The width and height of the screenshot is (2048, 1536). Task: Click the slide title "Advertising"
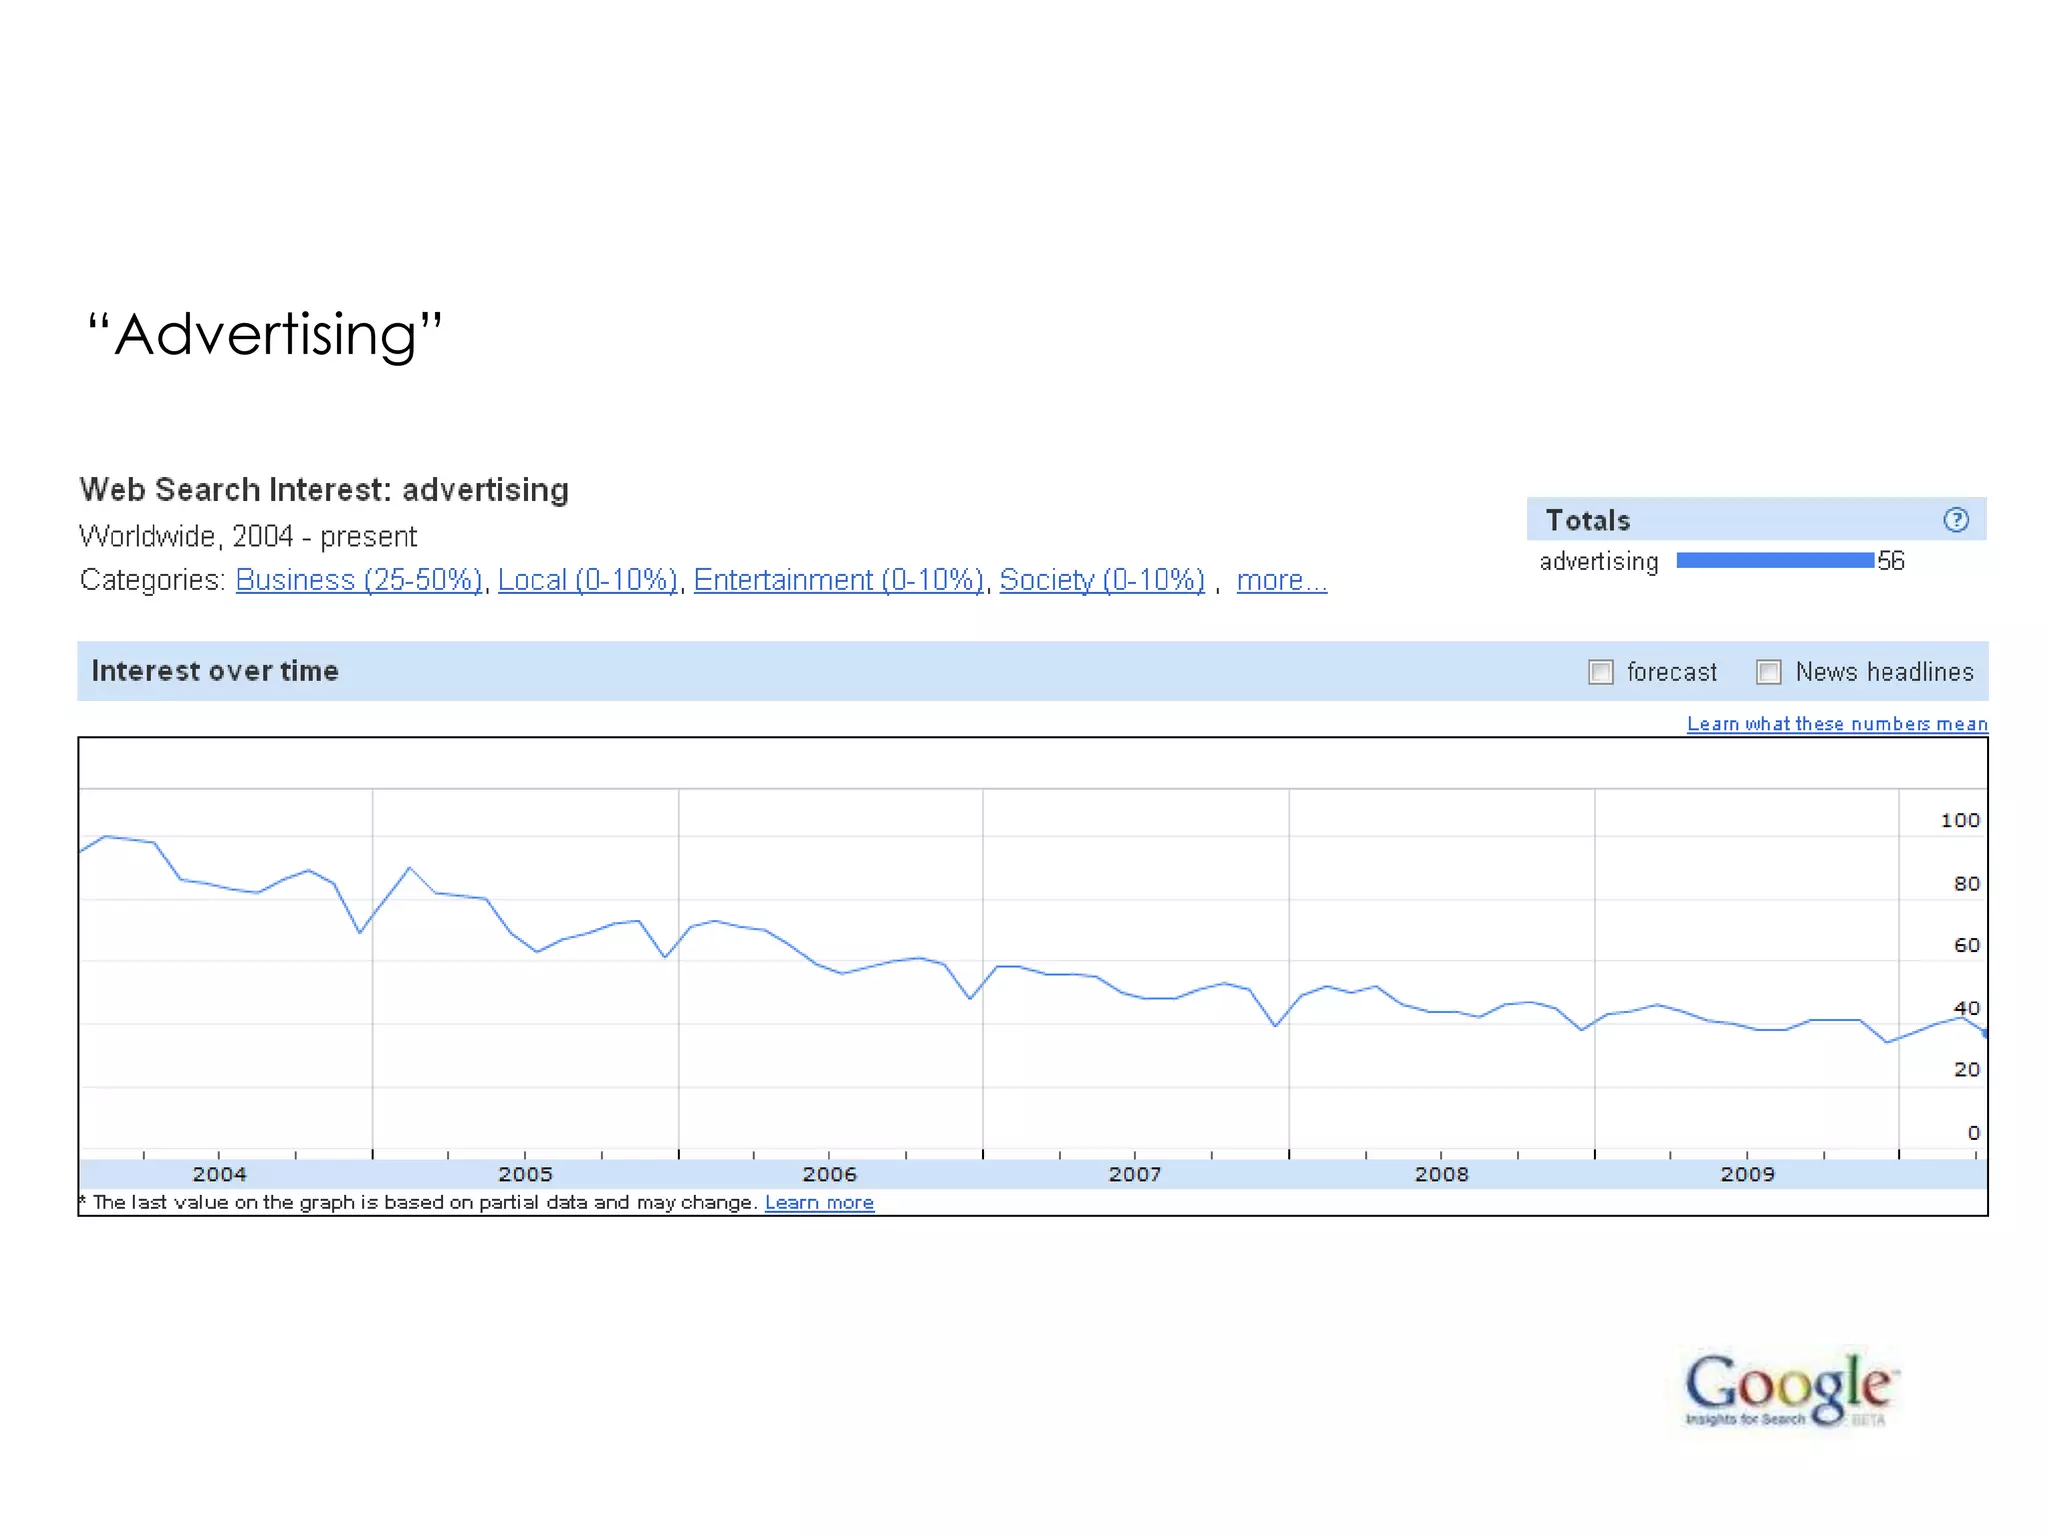tap(265, 335)
